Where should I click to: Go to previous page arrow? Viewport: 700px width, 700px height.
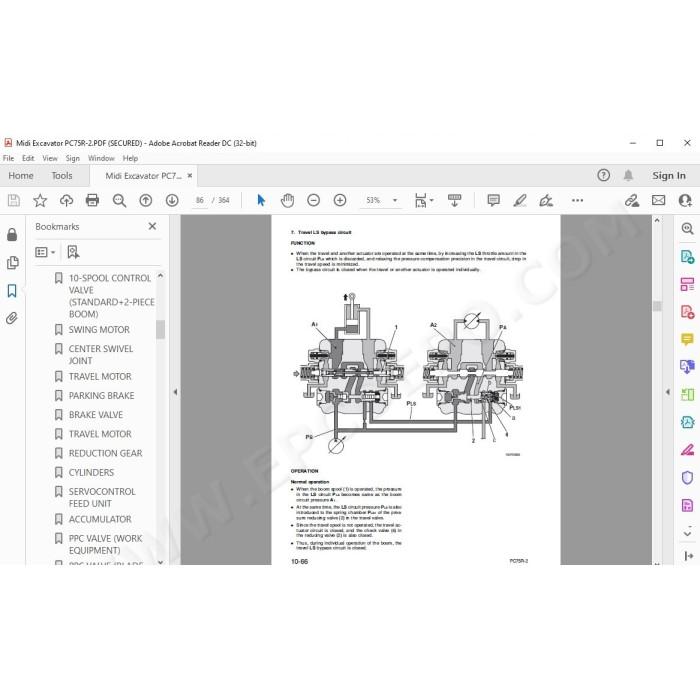pos(146,200)
